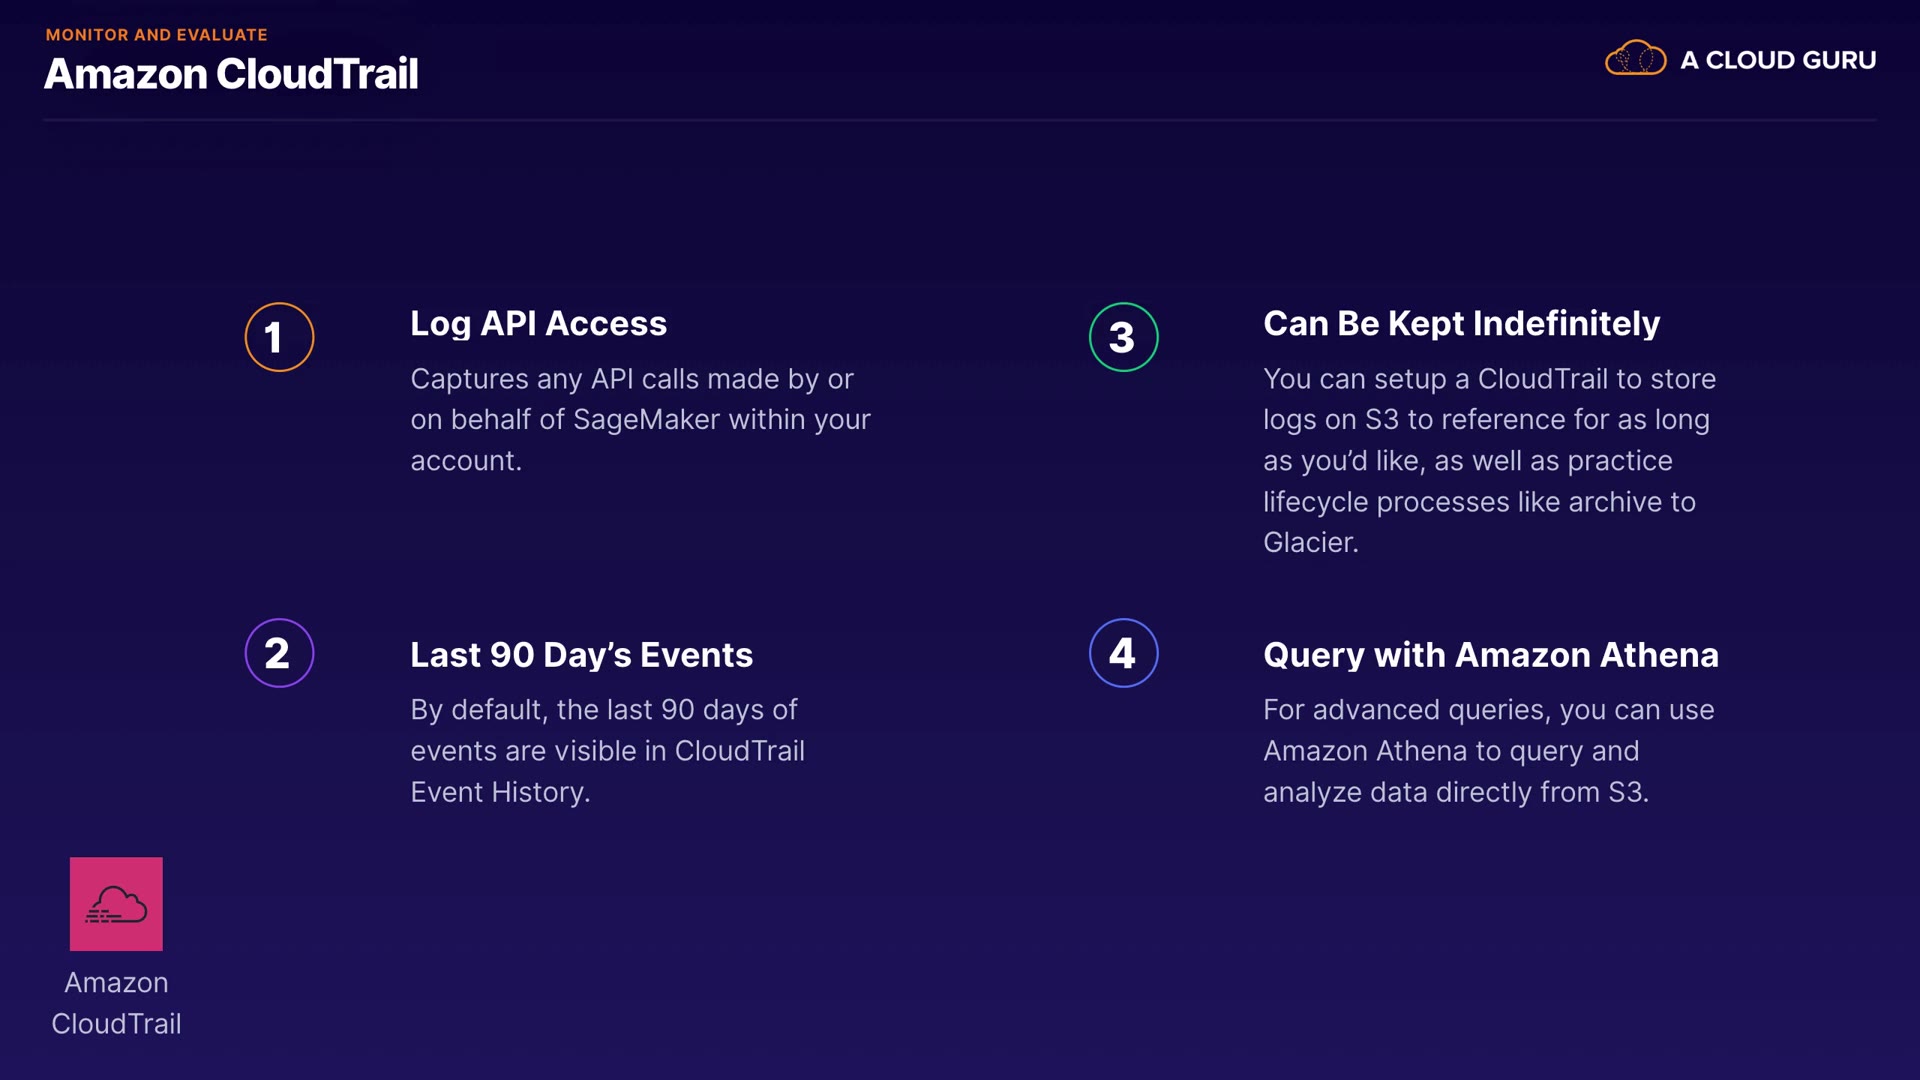
Task: Click the A CLOUD GURU brand text
Action: 1777,60
